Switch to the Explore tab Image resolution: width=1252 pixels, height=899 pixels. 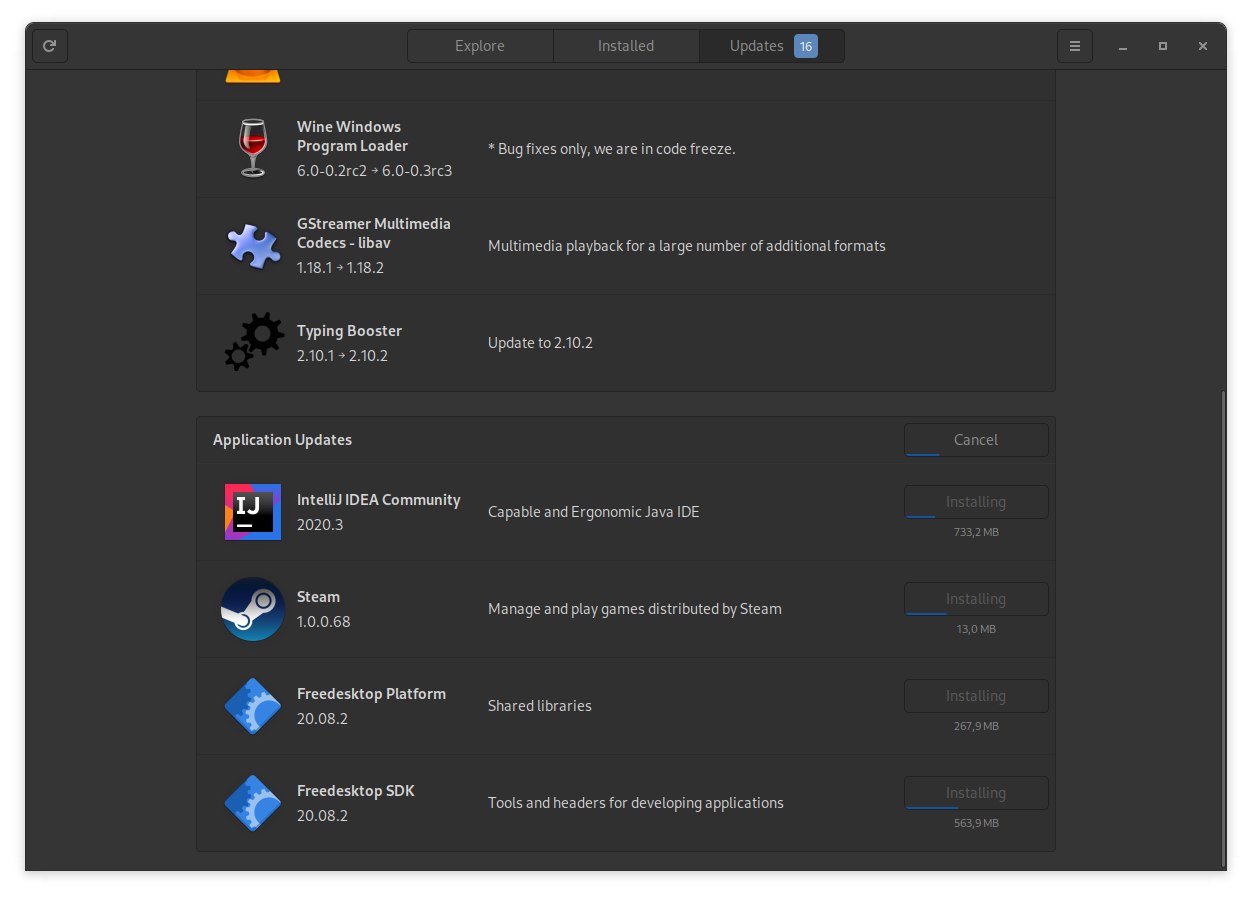pyautogui.click(x=480, y=46)
